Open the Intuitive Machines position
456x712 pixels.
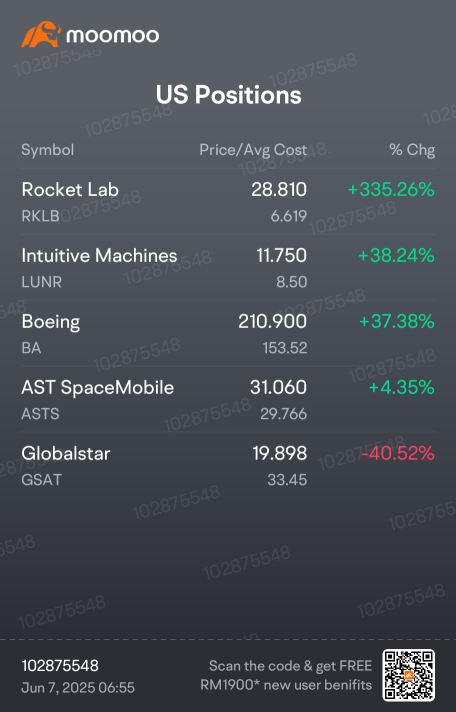228,267
